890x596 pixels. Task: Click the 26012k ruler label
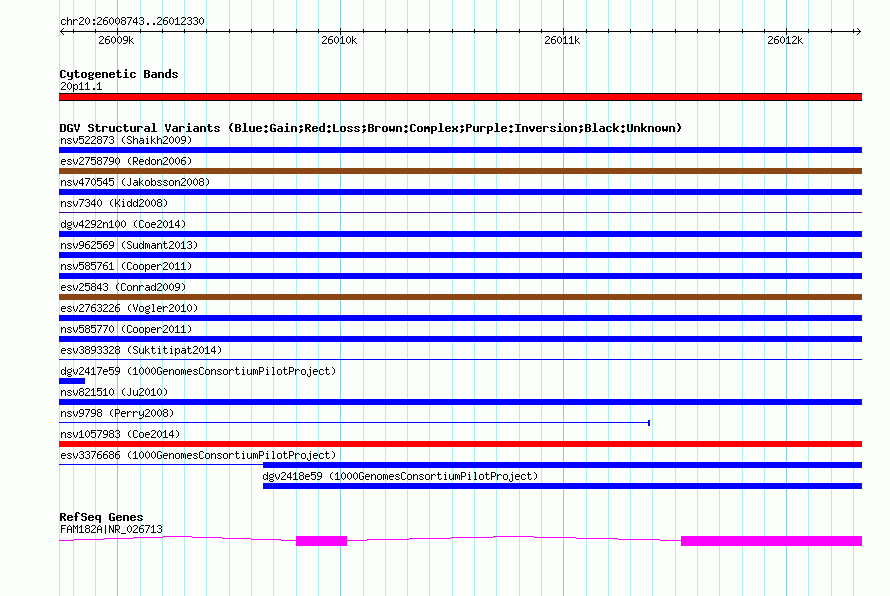click(786, 40)
